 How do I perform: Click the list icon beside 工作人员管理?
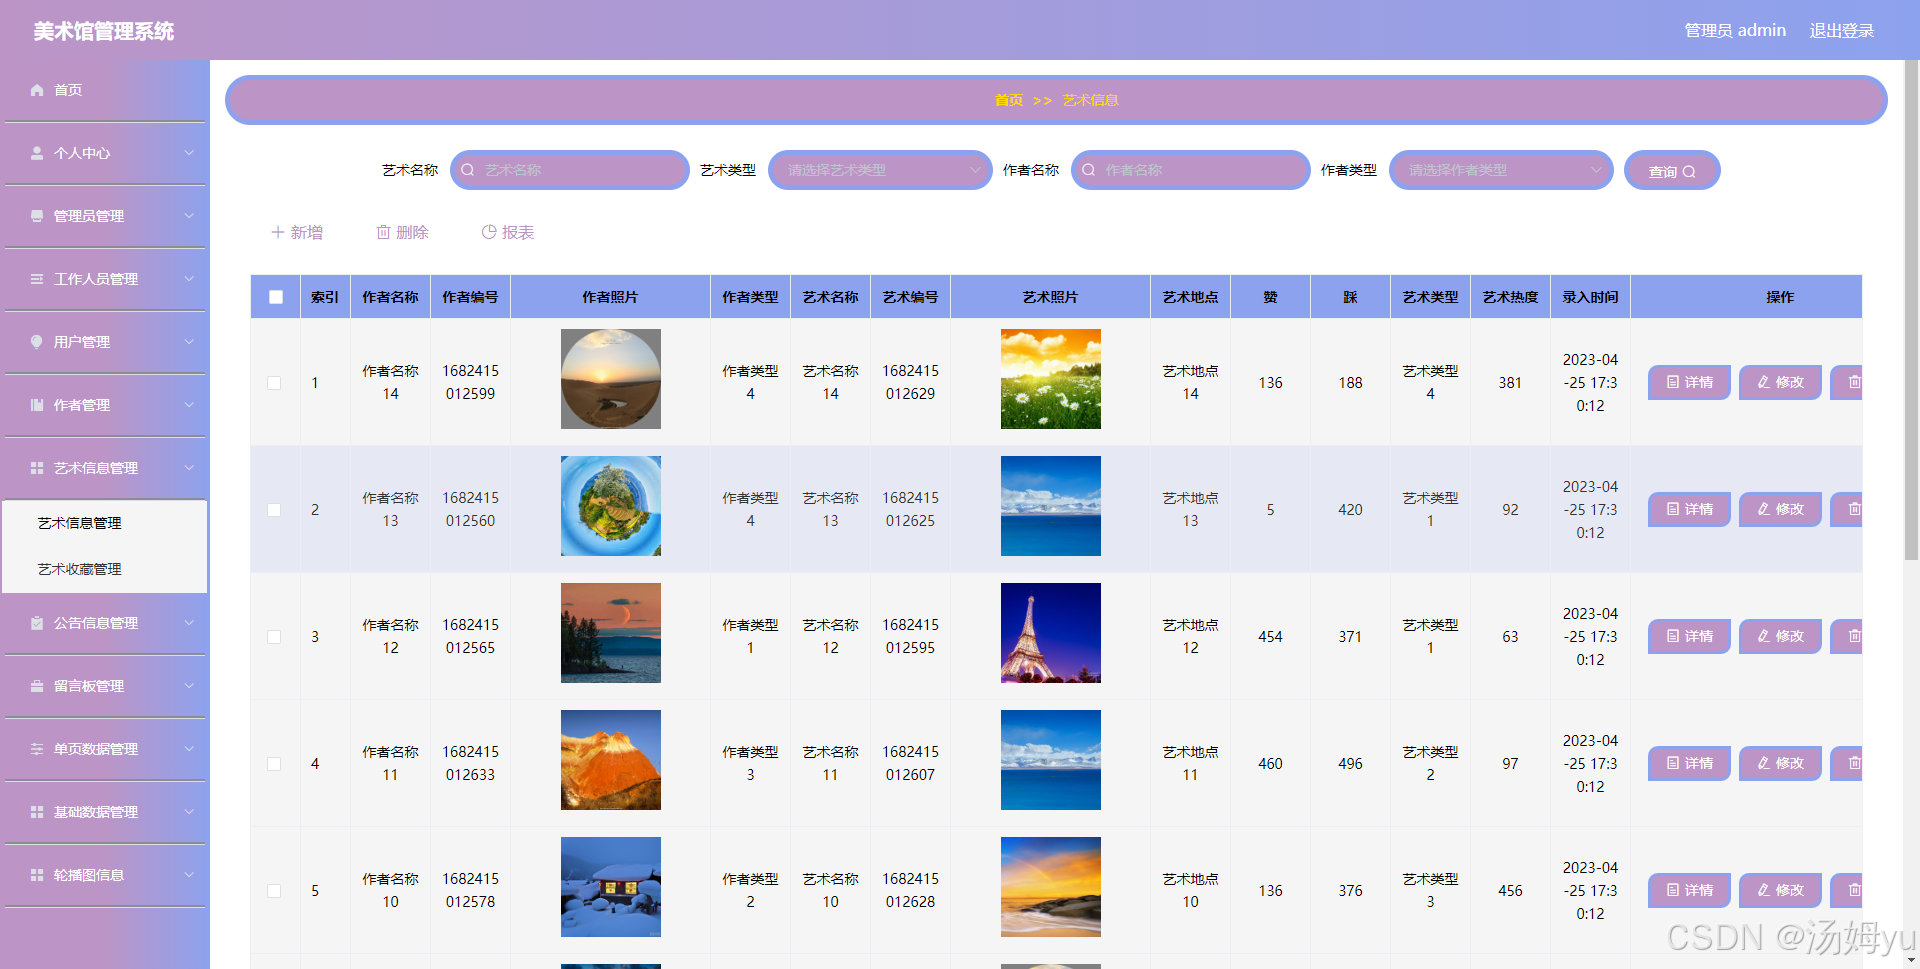coord(37,279)
